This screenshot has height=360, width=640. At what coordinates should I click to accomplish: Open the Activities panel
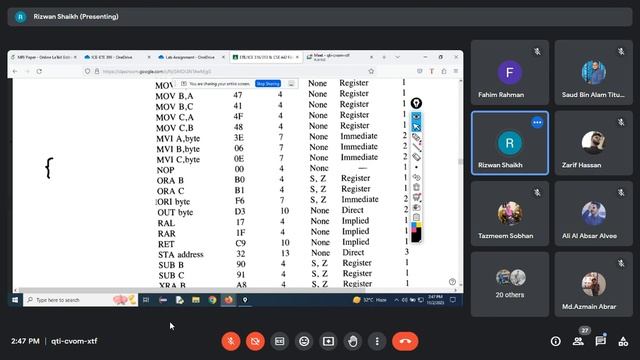[623, 341]
